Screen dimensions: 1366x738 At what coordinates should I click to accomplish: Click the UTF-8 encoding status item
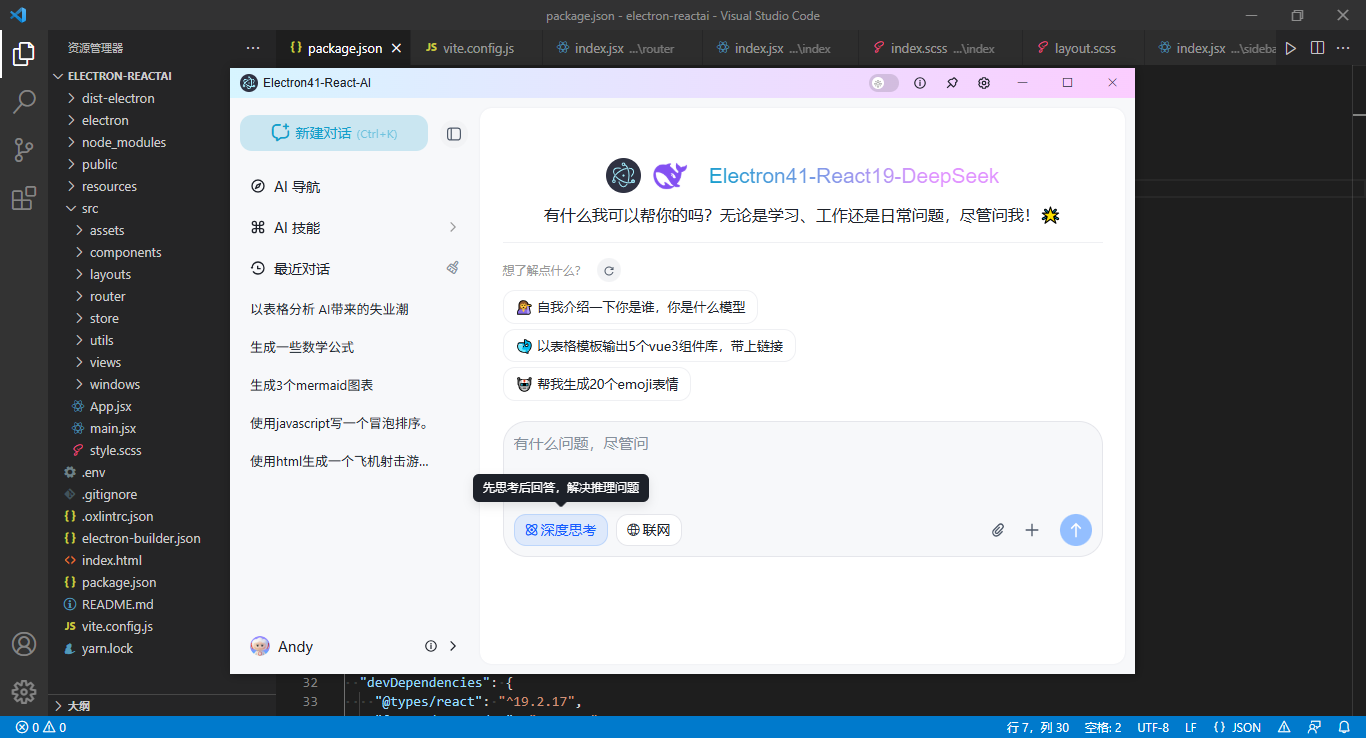(x=1153, y=727)
